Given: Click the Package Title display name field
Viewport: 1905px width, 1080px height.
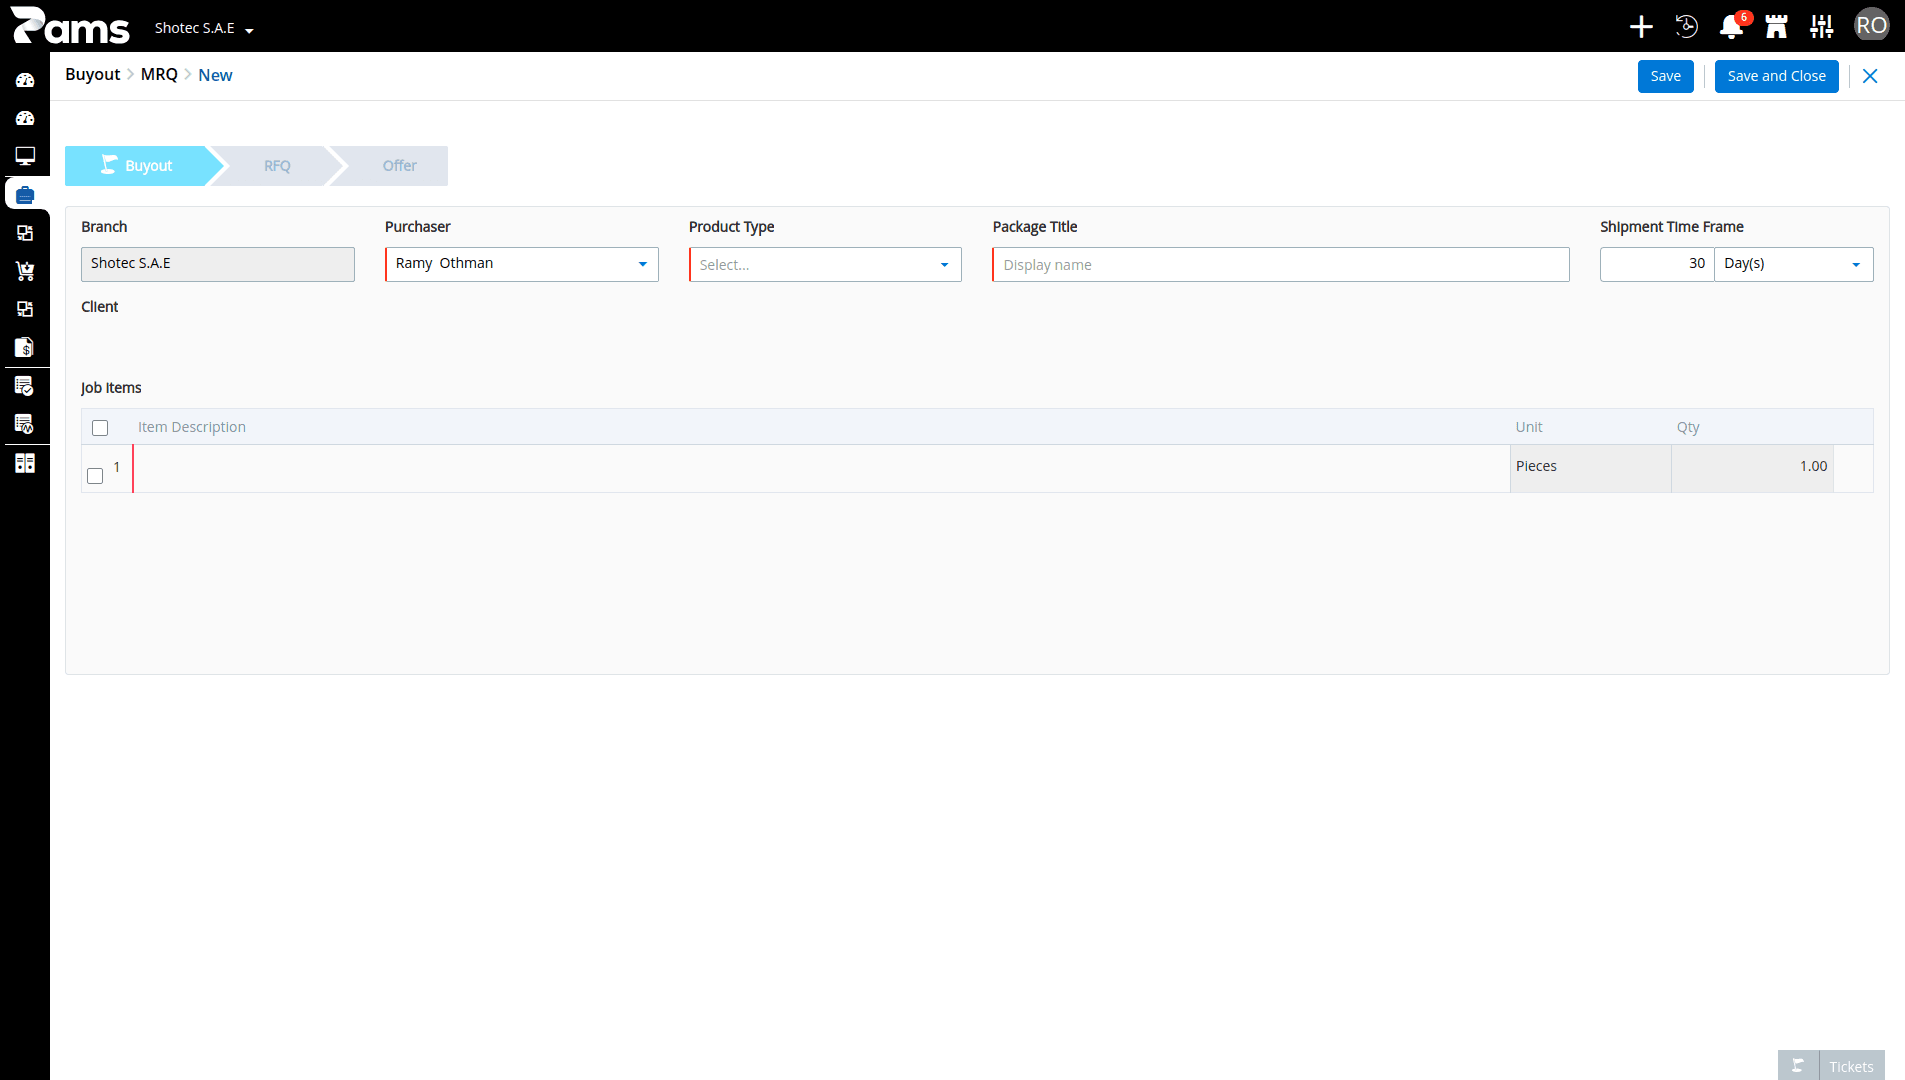Looking at the screenshot, I should (x=1281, y=265).
